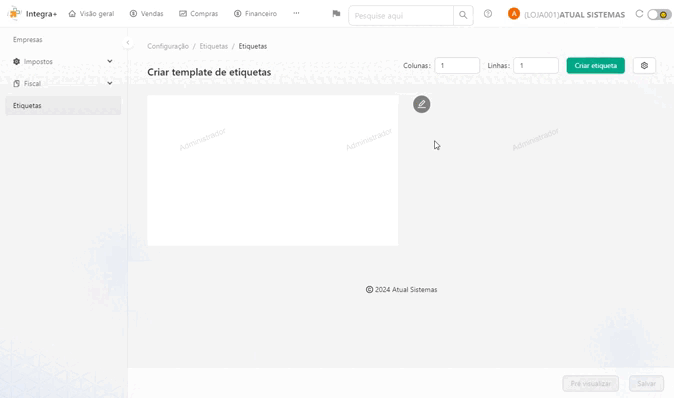674x398 pixels.
Task: Open the (LOJA001)ATUAL SISTEMAS account label
Action: coord(574,15)
